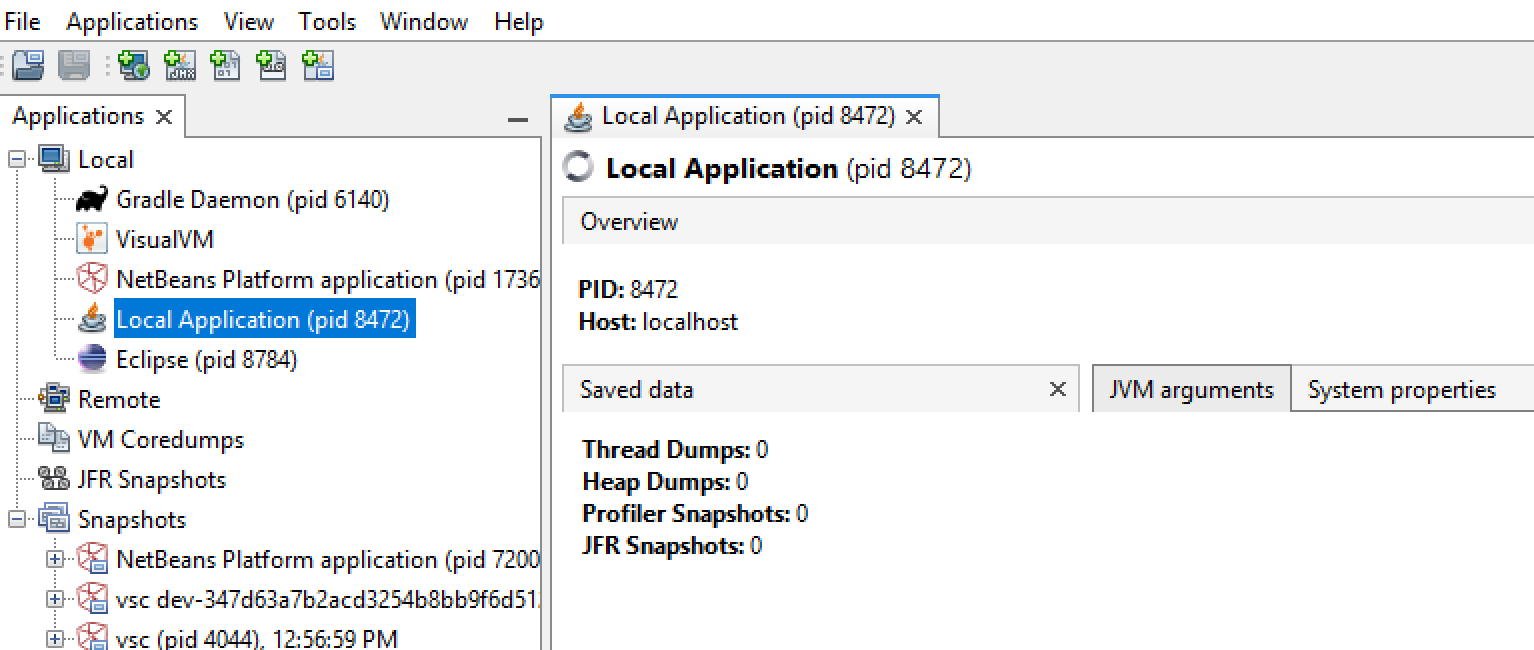The image size is (1534, 650).
Task: Open the File menu
Action: (22, 22)
